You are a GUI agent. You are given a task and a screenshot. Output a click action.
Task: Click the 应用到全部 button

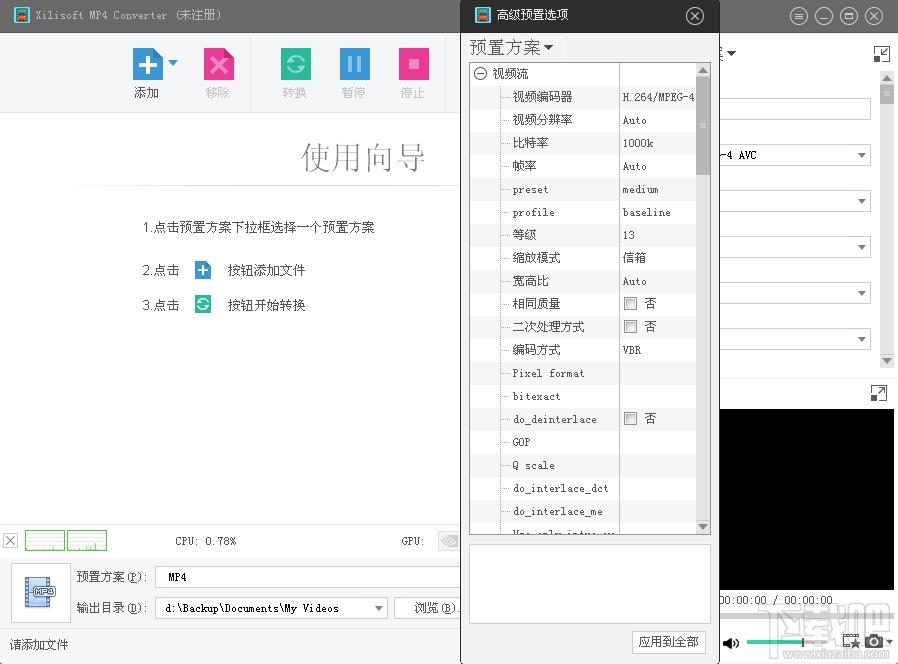click(668, 642)
